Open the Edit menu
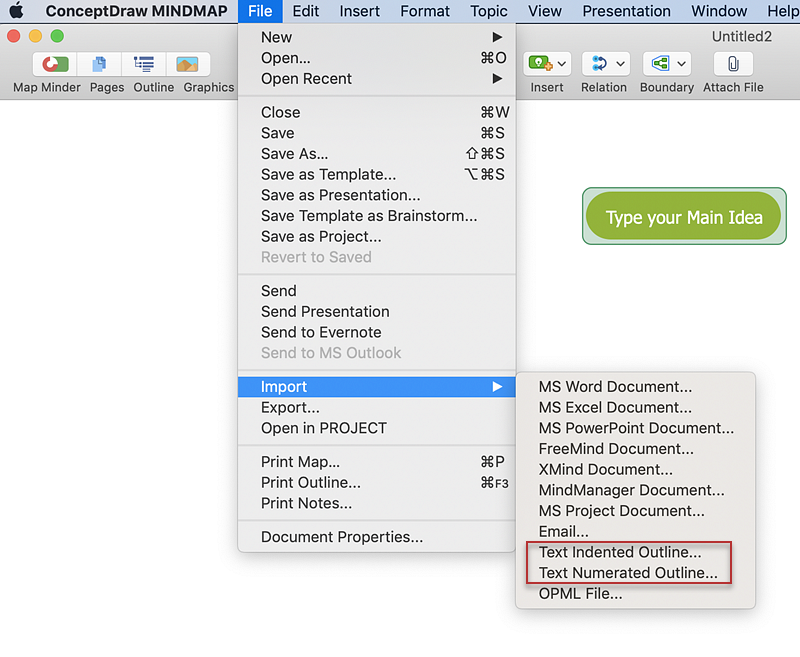This screenshot has height=657, width=800. click(306, 11)
